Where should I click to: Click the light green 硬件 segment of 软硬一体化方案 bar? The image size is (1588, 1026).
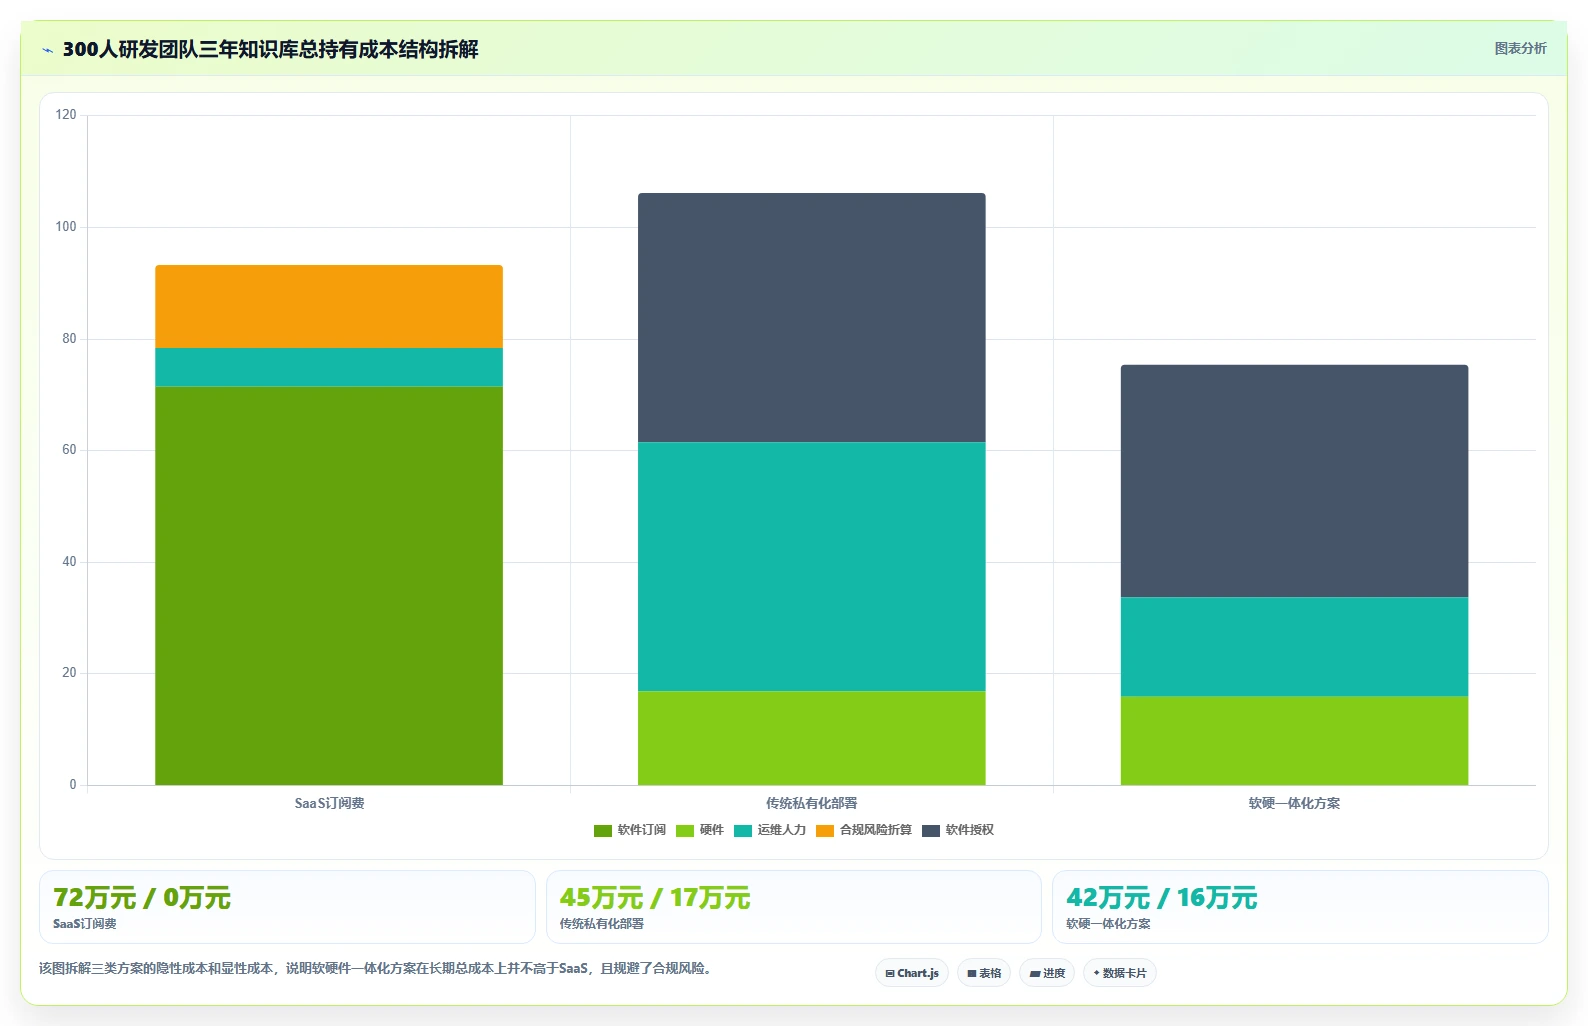(x=1295, y=741)
